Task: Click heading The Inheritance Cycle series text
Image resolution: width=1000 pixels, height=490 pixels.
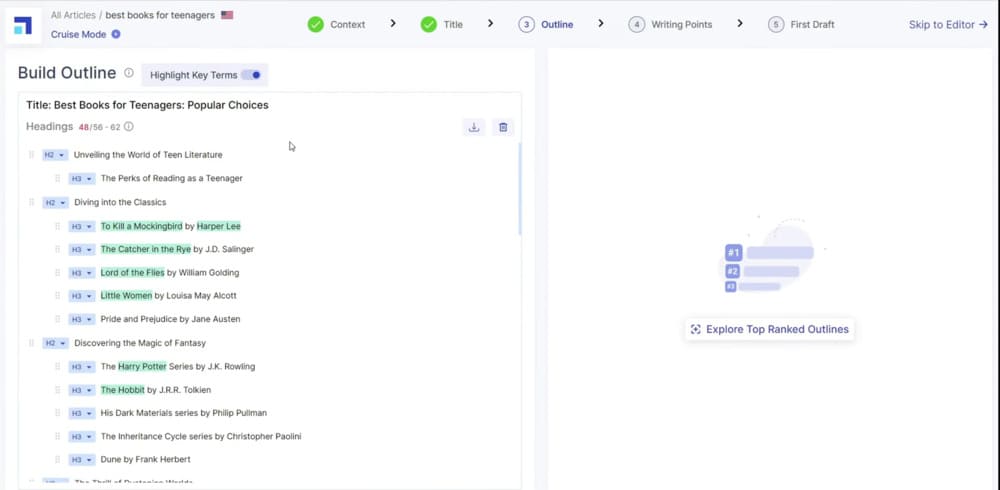Action: click(x=201, y=437)
